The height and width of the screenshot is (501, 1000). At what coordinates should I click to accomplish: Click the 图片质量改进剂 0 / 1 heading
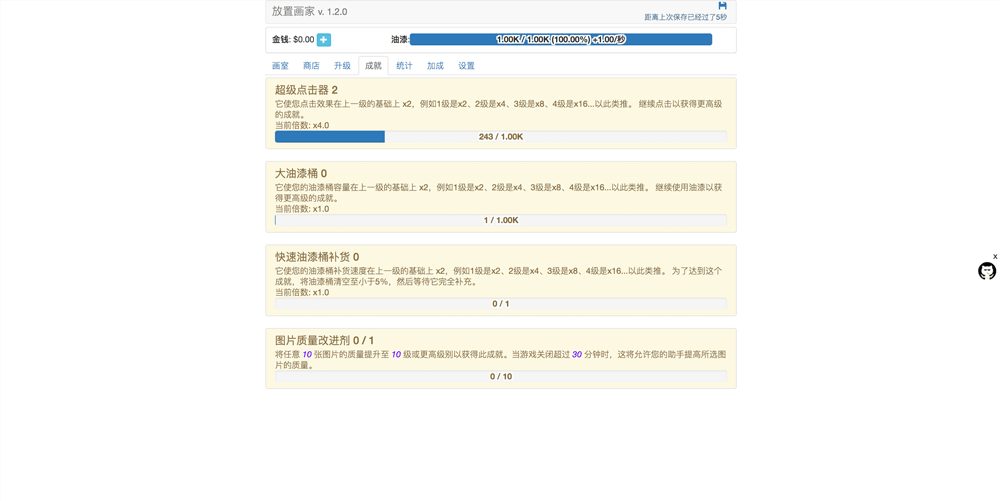coord(324,341)
